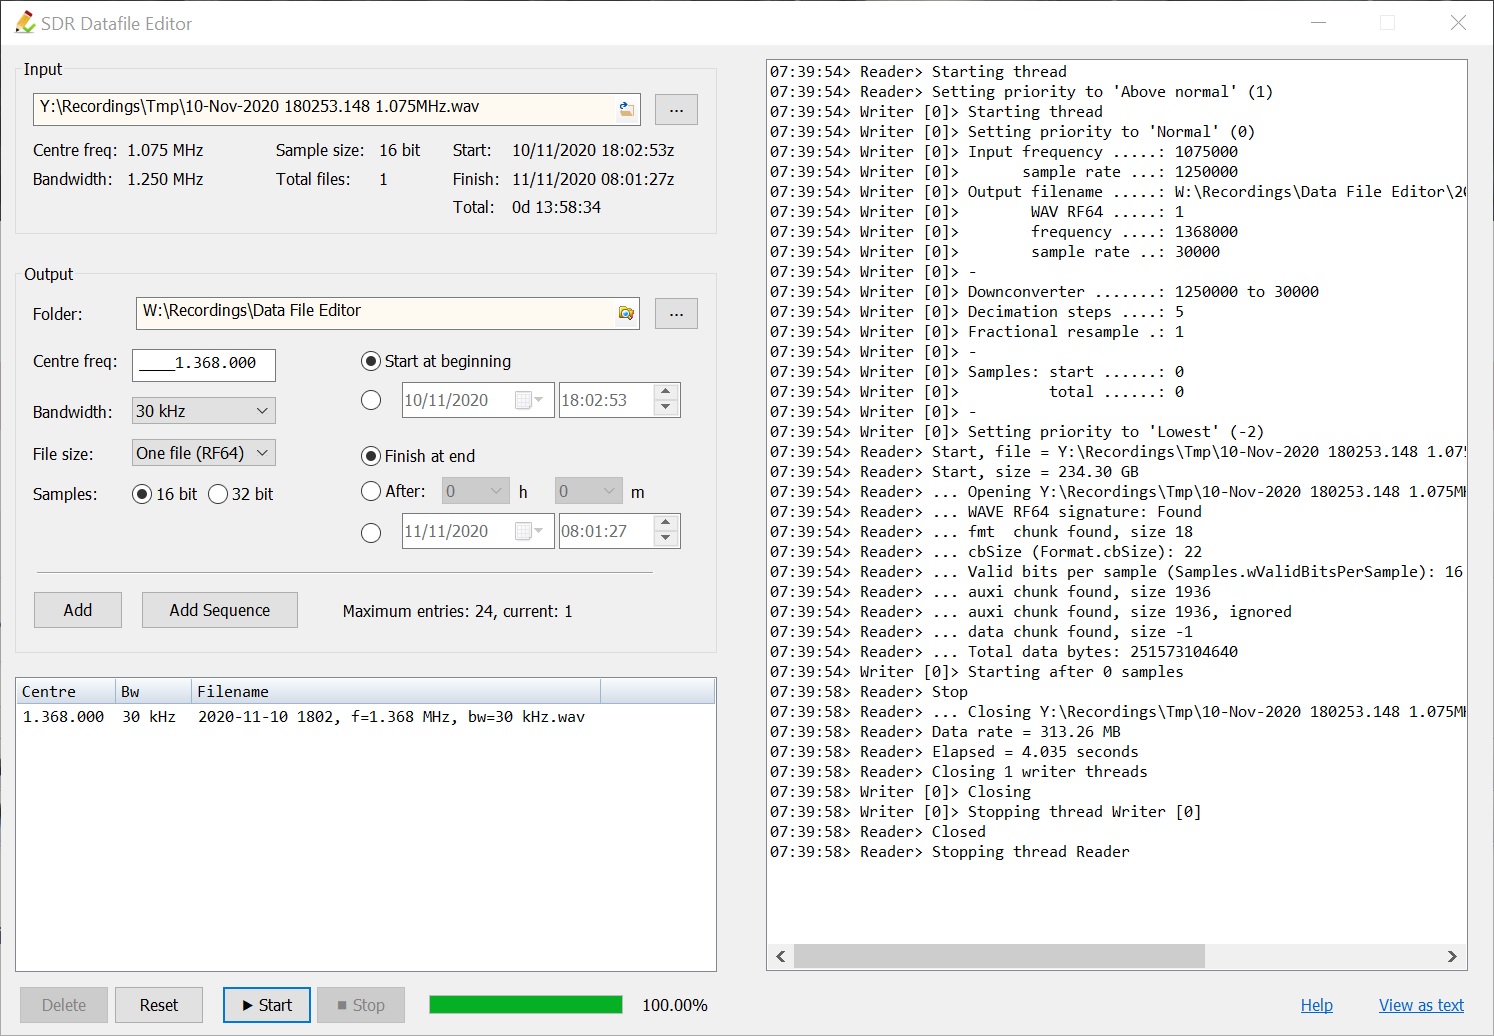The image size is (1494, 1036).
Task: Browse for output folder with ellipsis button
Action: (x=676, y=313)
